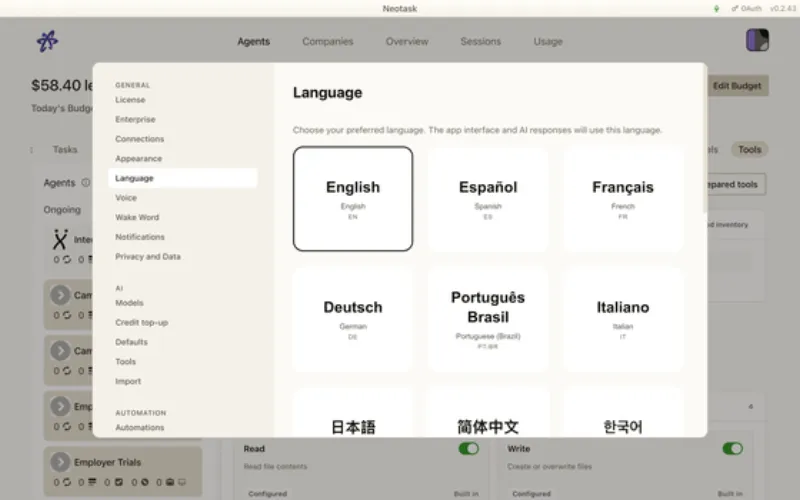
Task: Choose the 한국어 language card
Action: pos(623,412)
